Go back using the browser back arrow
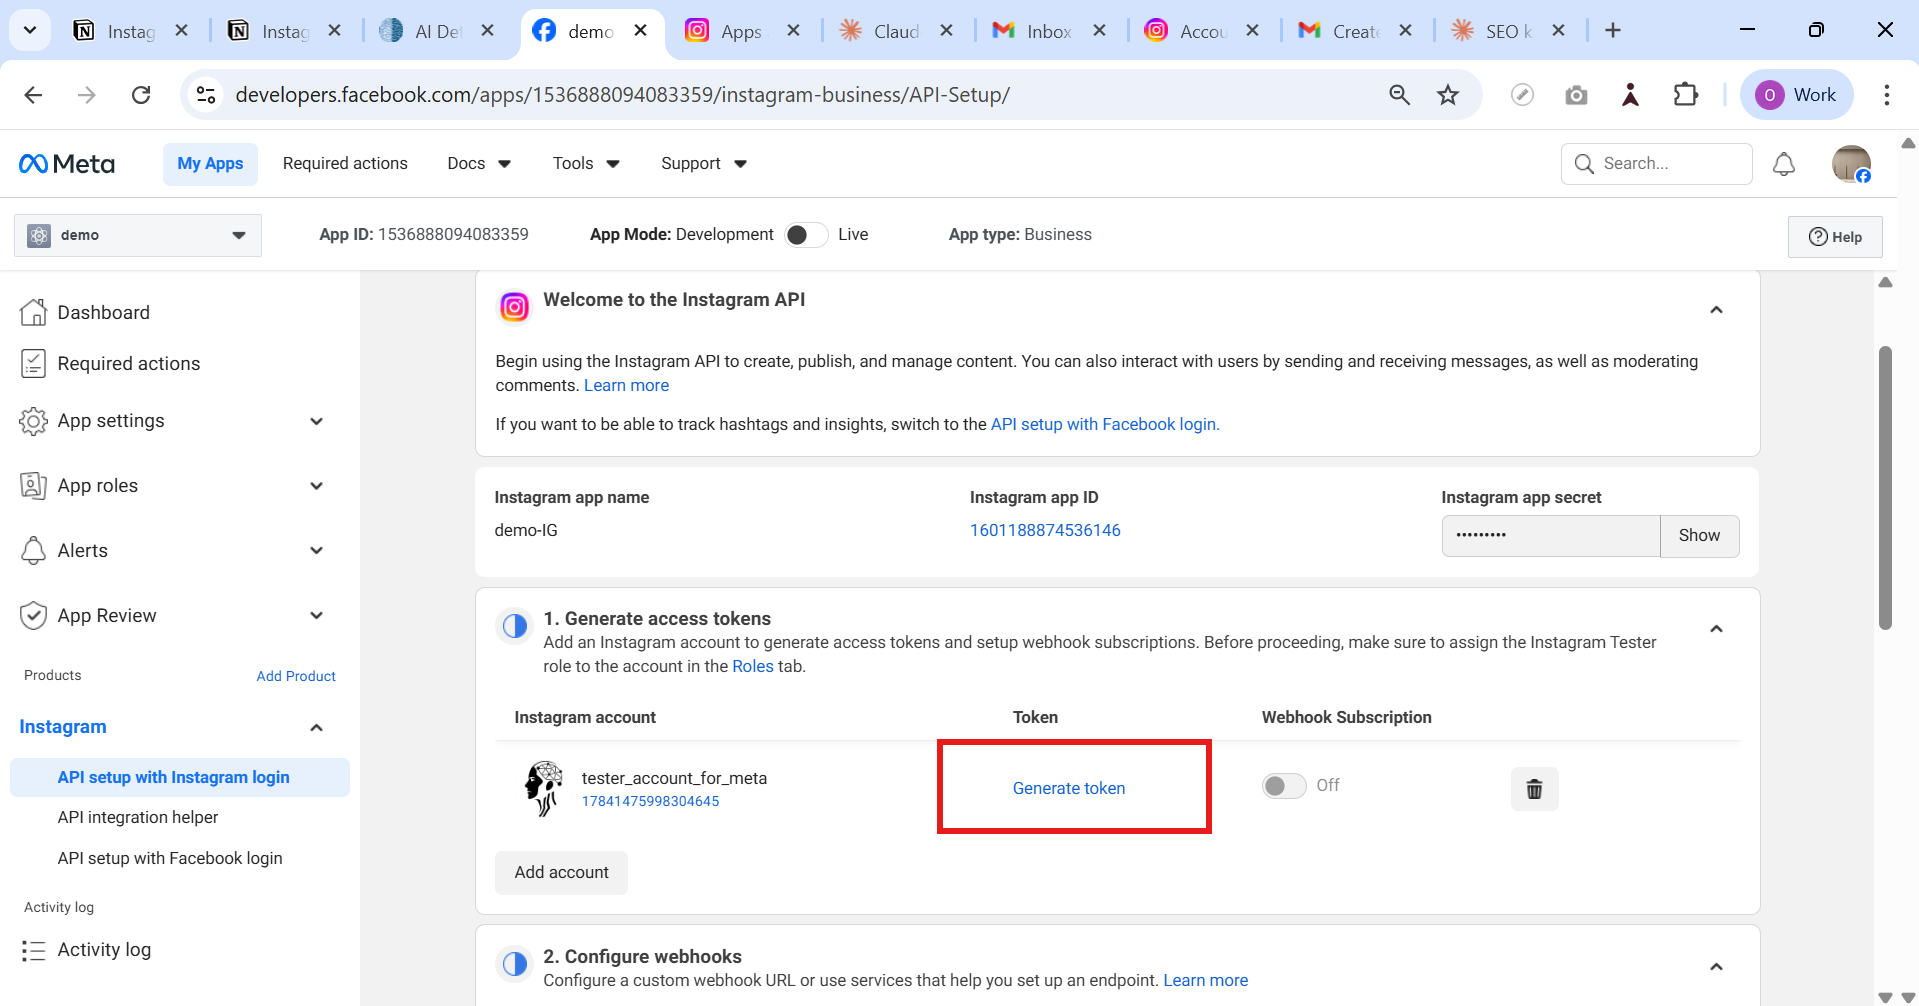Viewport: 1919px width, 1006px height. (33, 95)
